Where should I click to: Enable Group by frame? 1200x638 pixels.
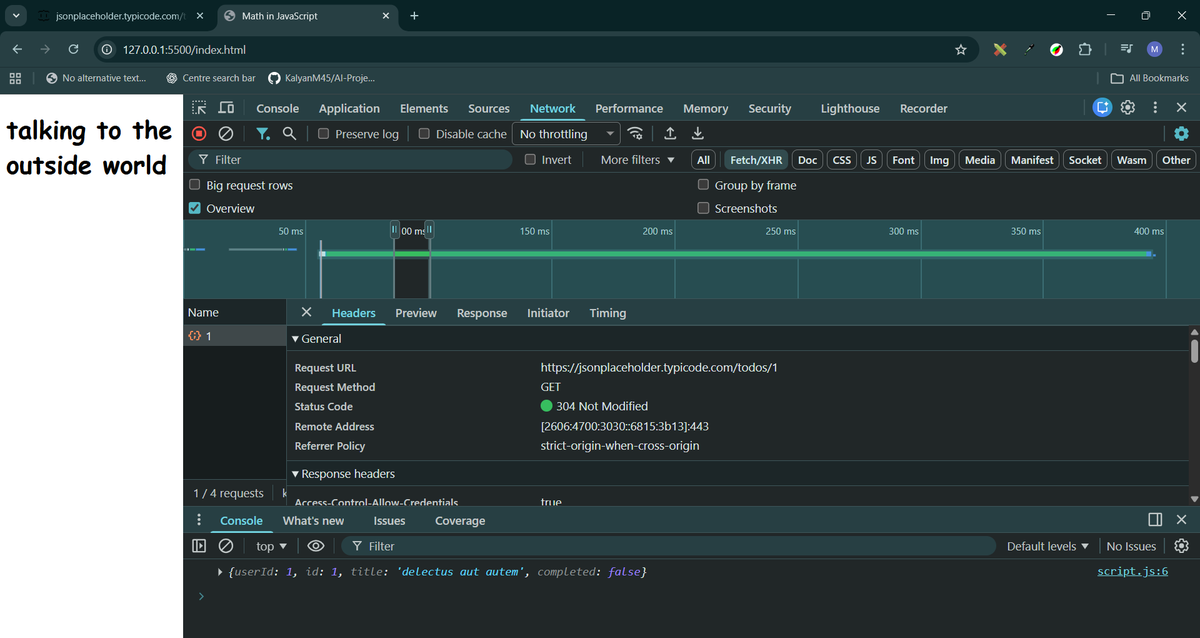click(703, 185)
